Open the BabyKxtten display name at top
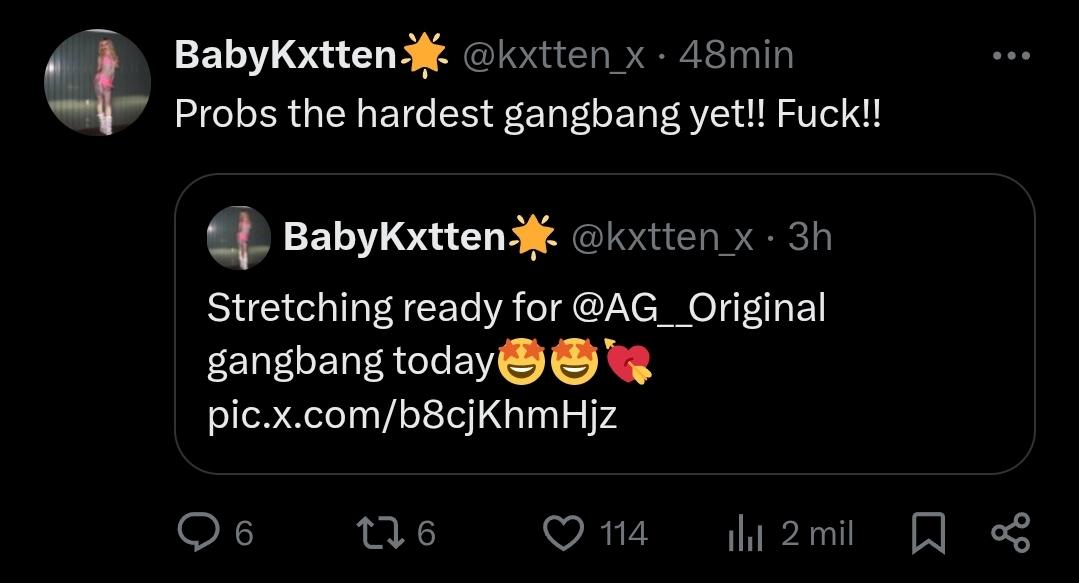 tap(285, 56)
